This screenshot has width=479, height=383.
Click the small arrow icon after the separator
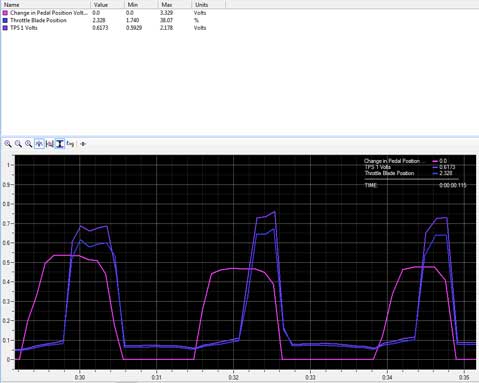(83, 144)
